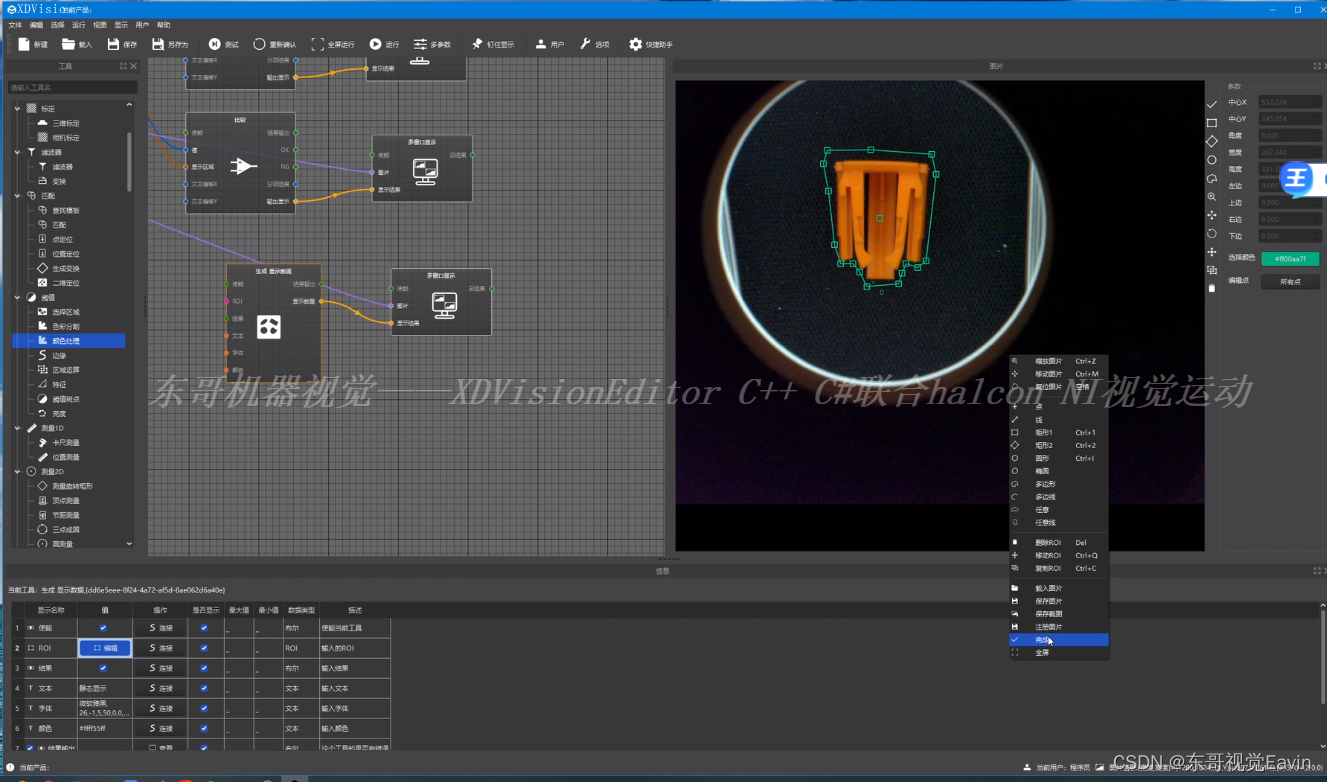Click the 宽度 value field
The image size is (1327, 782).
coord(1288,152)
